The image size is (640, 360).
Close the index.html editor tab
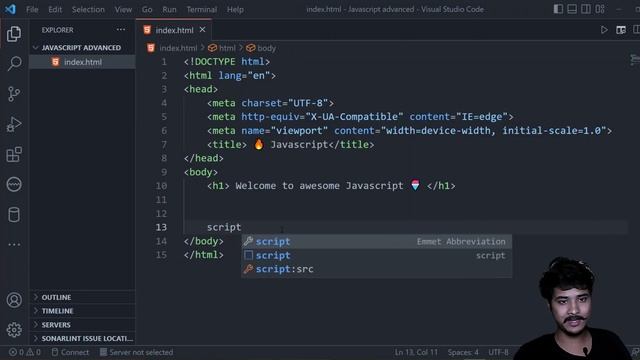click(202, 30)
